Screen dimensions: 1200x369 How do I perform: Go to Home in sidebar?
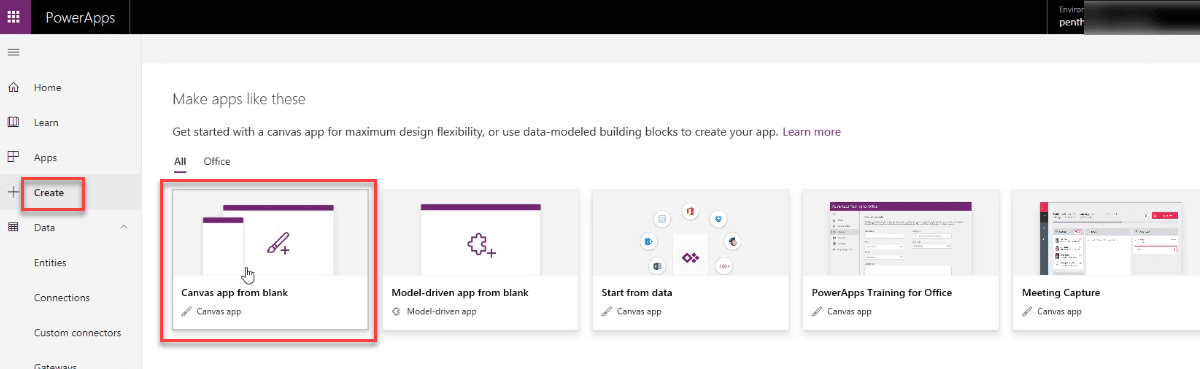pos(48,88)
